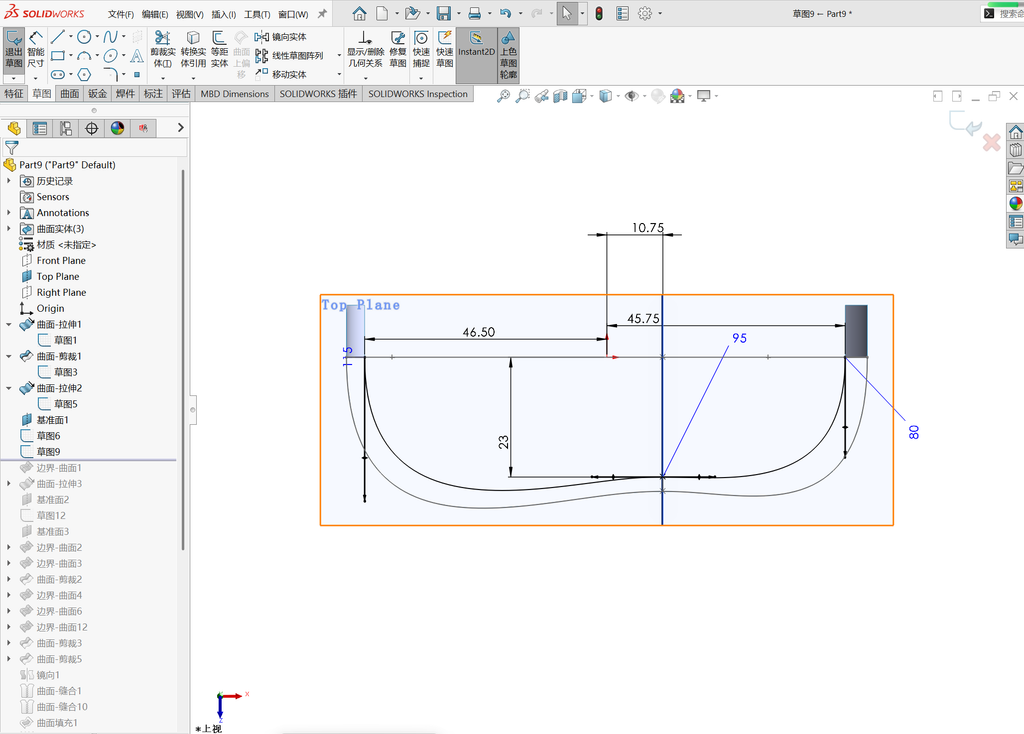Select the Corner Rectangle tool
The width and height of the screenshot is (1024, 734).
57,56
